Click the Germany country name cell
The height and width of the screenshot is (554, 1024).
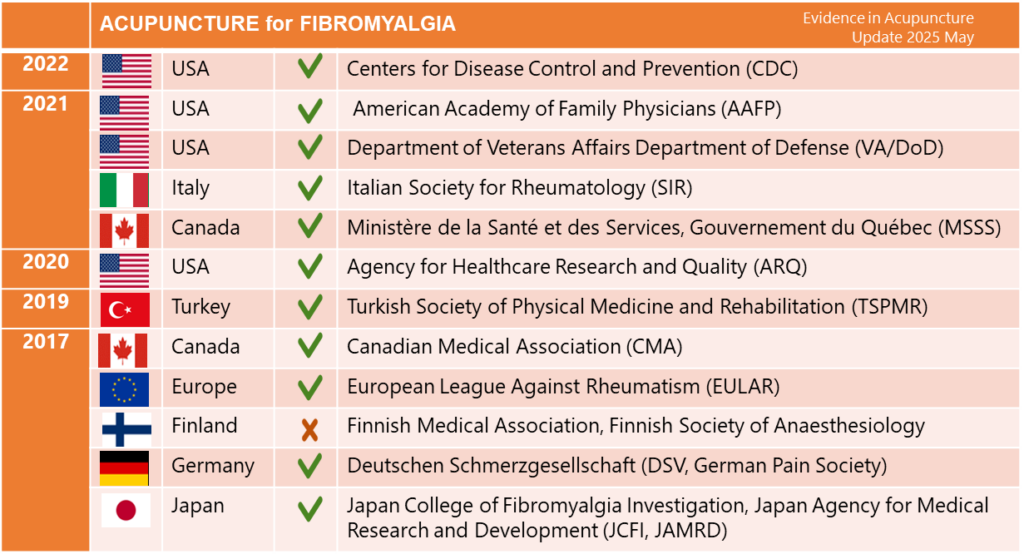click(x=218, y=467)
